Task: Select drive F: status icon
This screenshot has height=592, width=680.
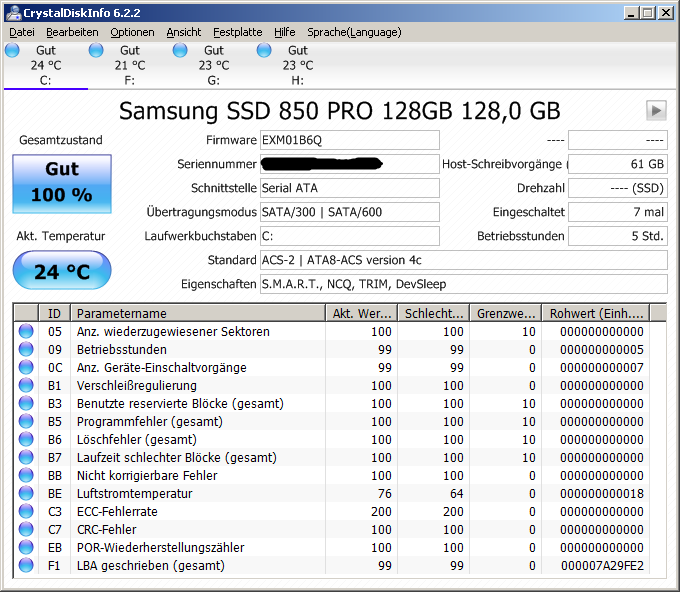Action: 96,50
